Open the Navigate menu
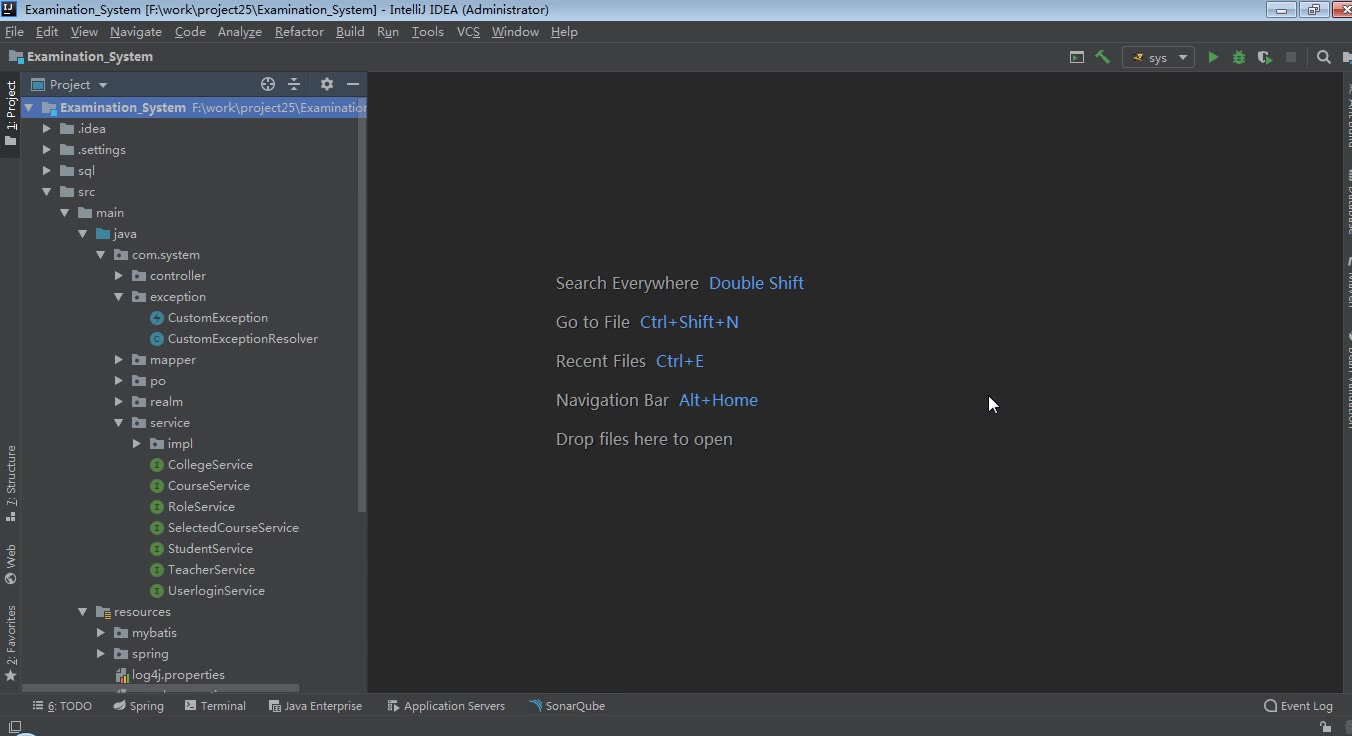The height and width of the screenshot is (736, 1352). pyautogui.click(x=136, y=32)
